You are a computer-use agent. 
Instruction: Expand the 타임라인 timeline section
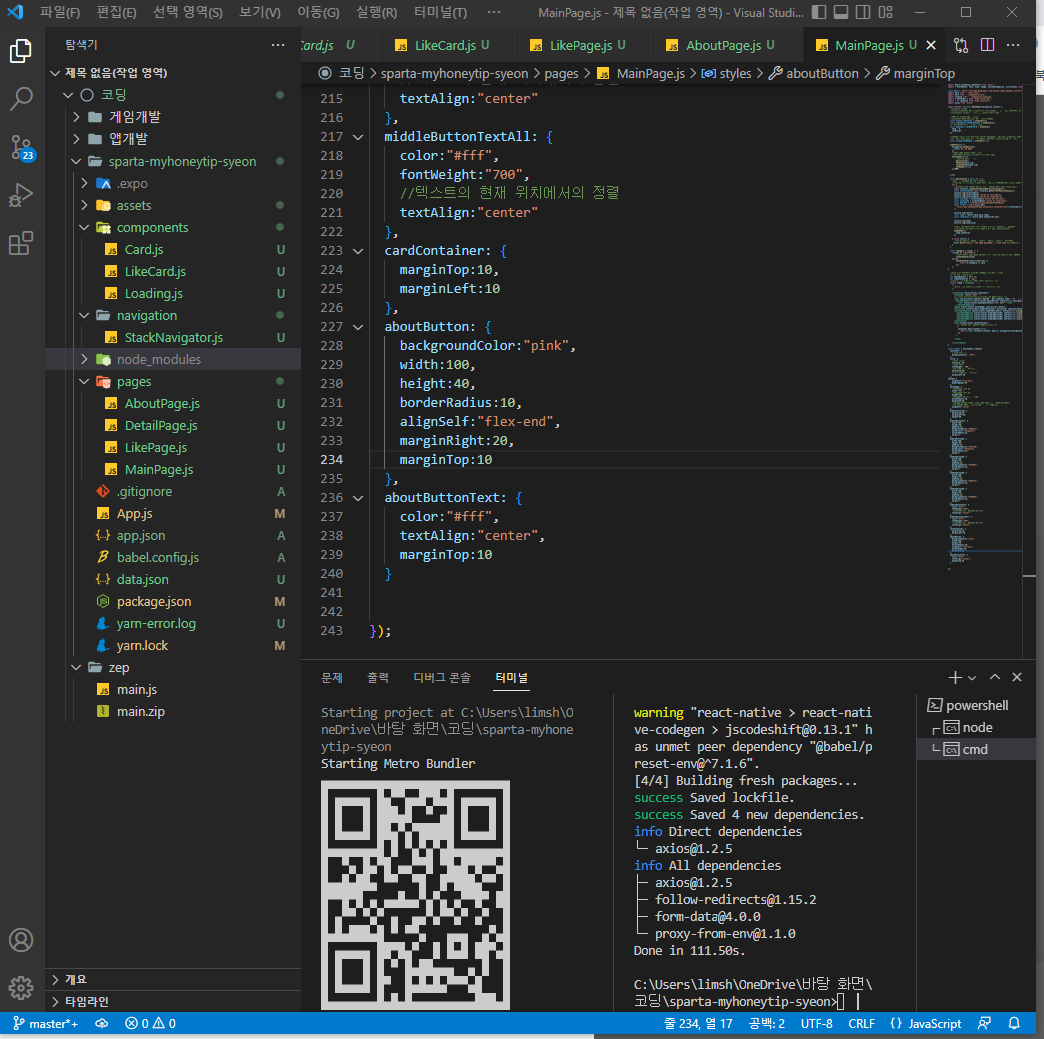click(173, 1001)
